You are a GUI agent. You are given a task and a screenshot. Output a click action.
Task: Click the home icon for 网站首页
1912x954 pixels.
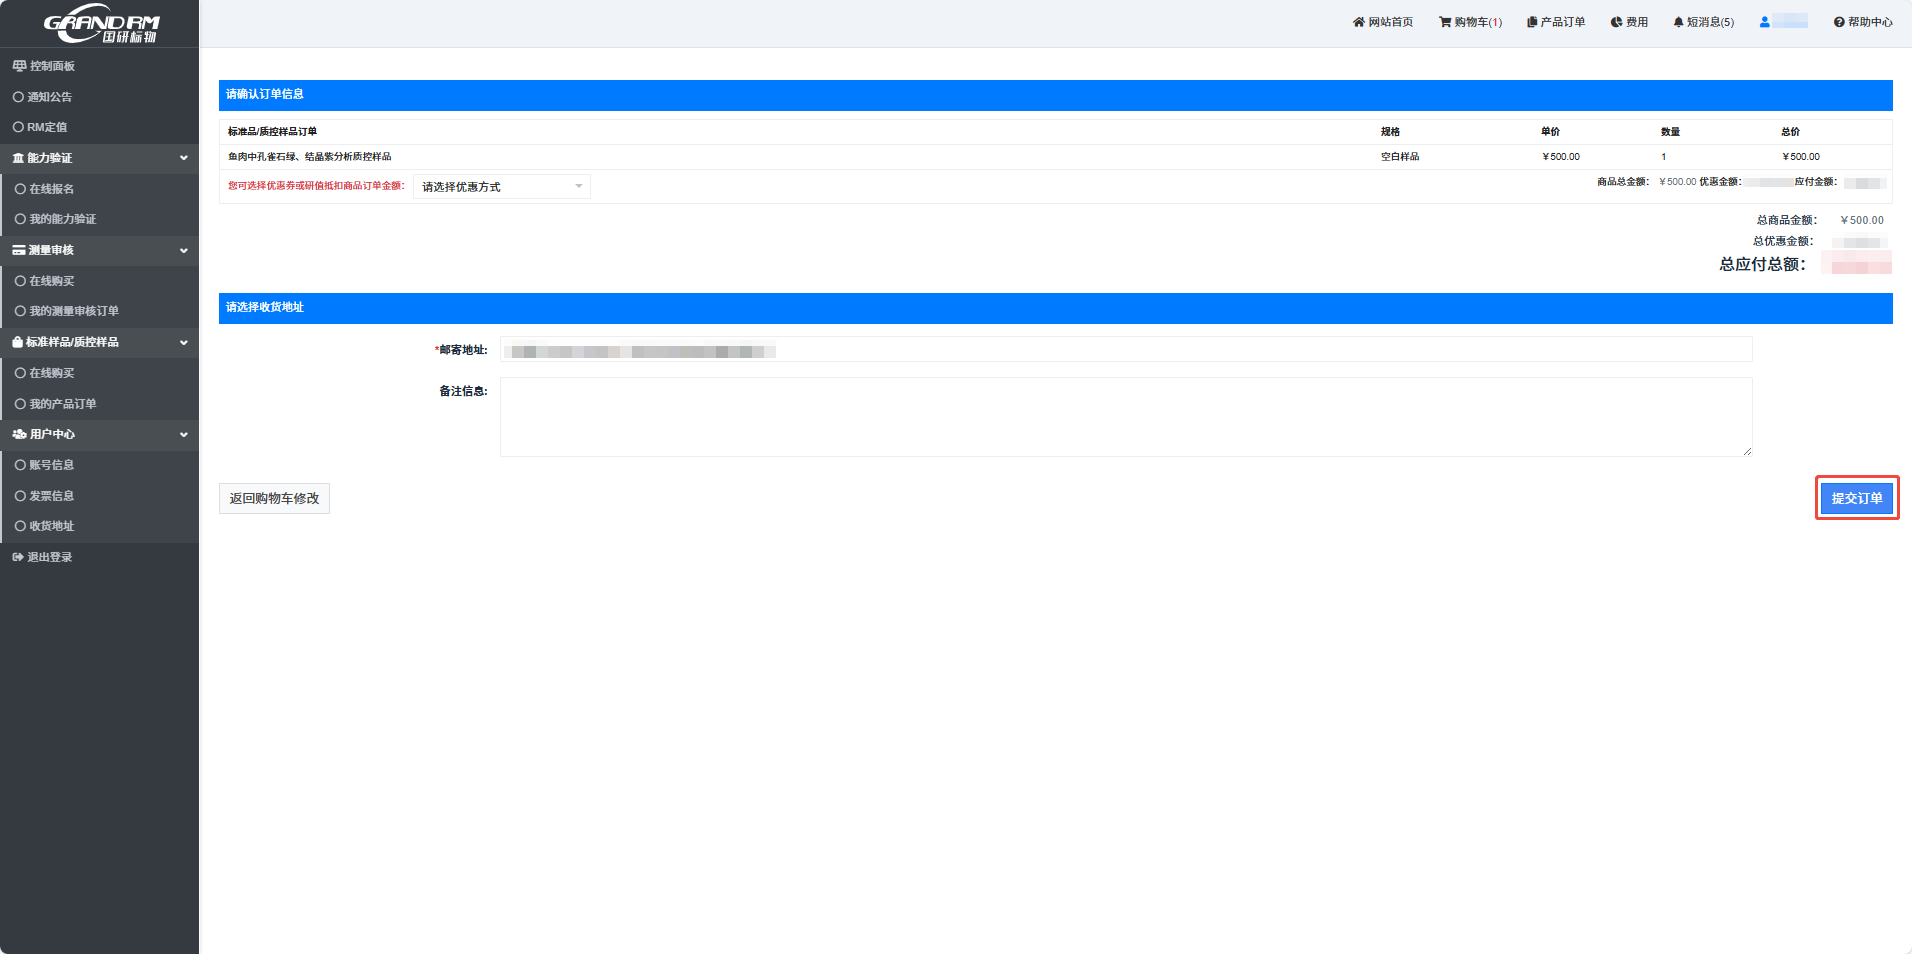tap(1358, 22)
